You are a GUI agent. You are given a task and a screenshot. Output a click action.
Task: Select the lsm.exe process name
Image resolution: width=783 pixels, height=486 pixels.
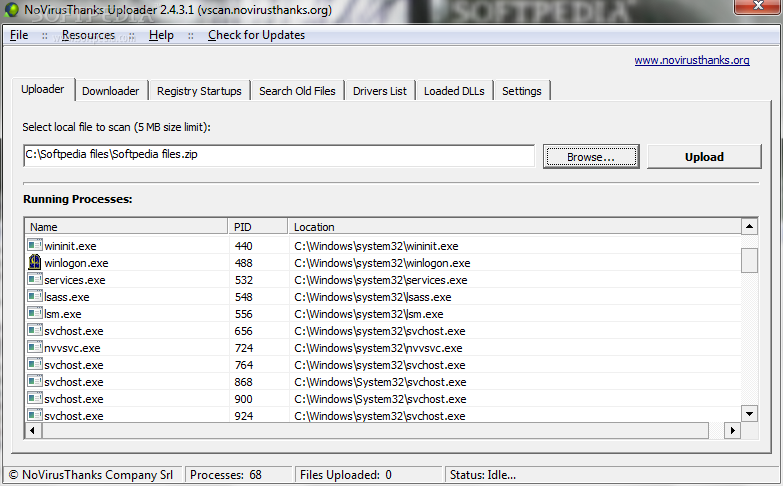62,314
